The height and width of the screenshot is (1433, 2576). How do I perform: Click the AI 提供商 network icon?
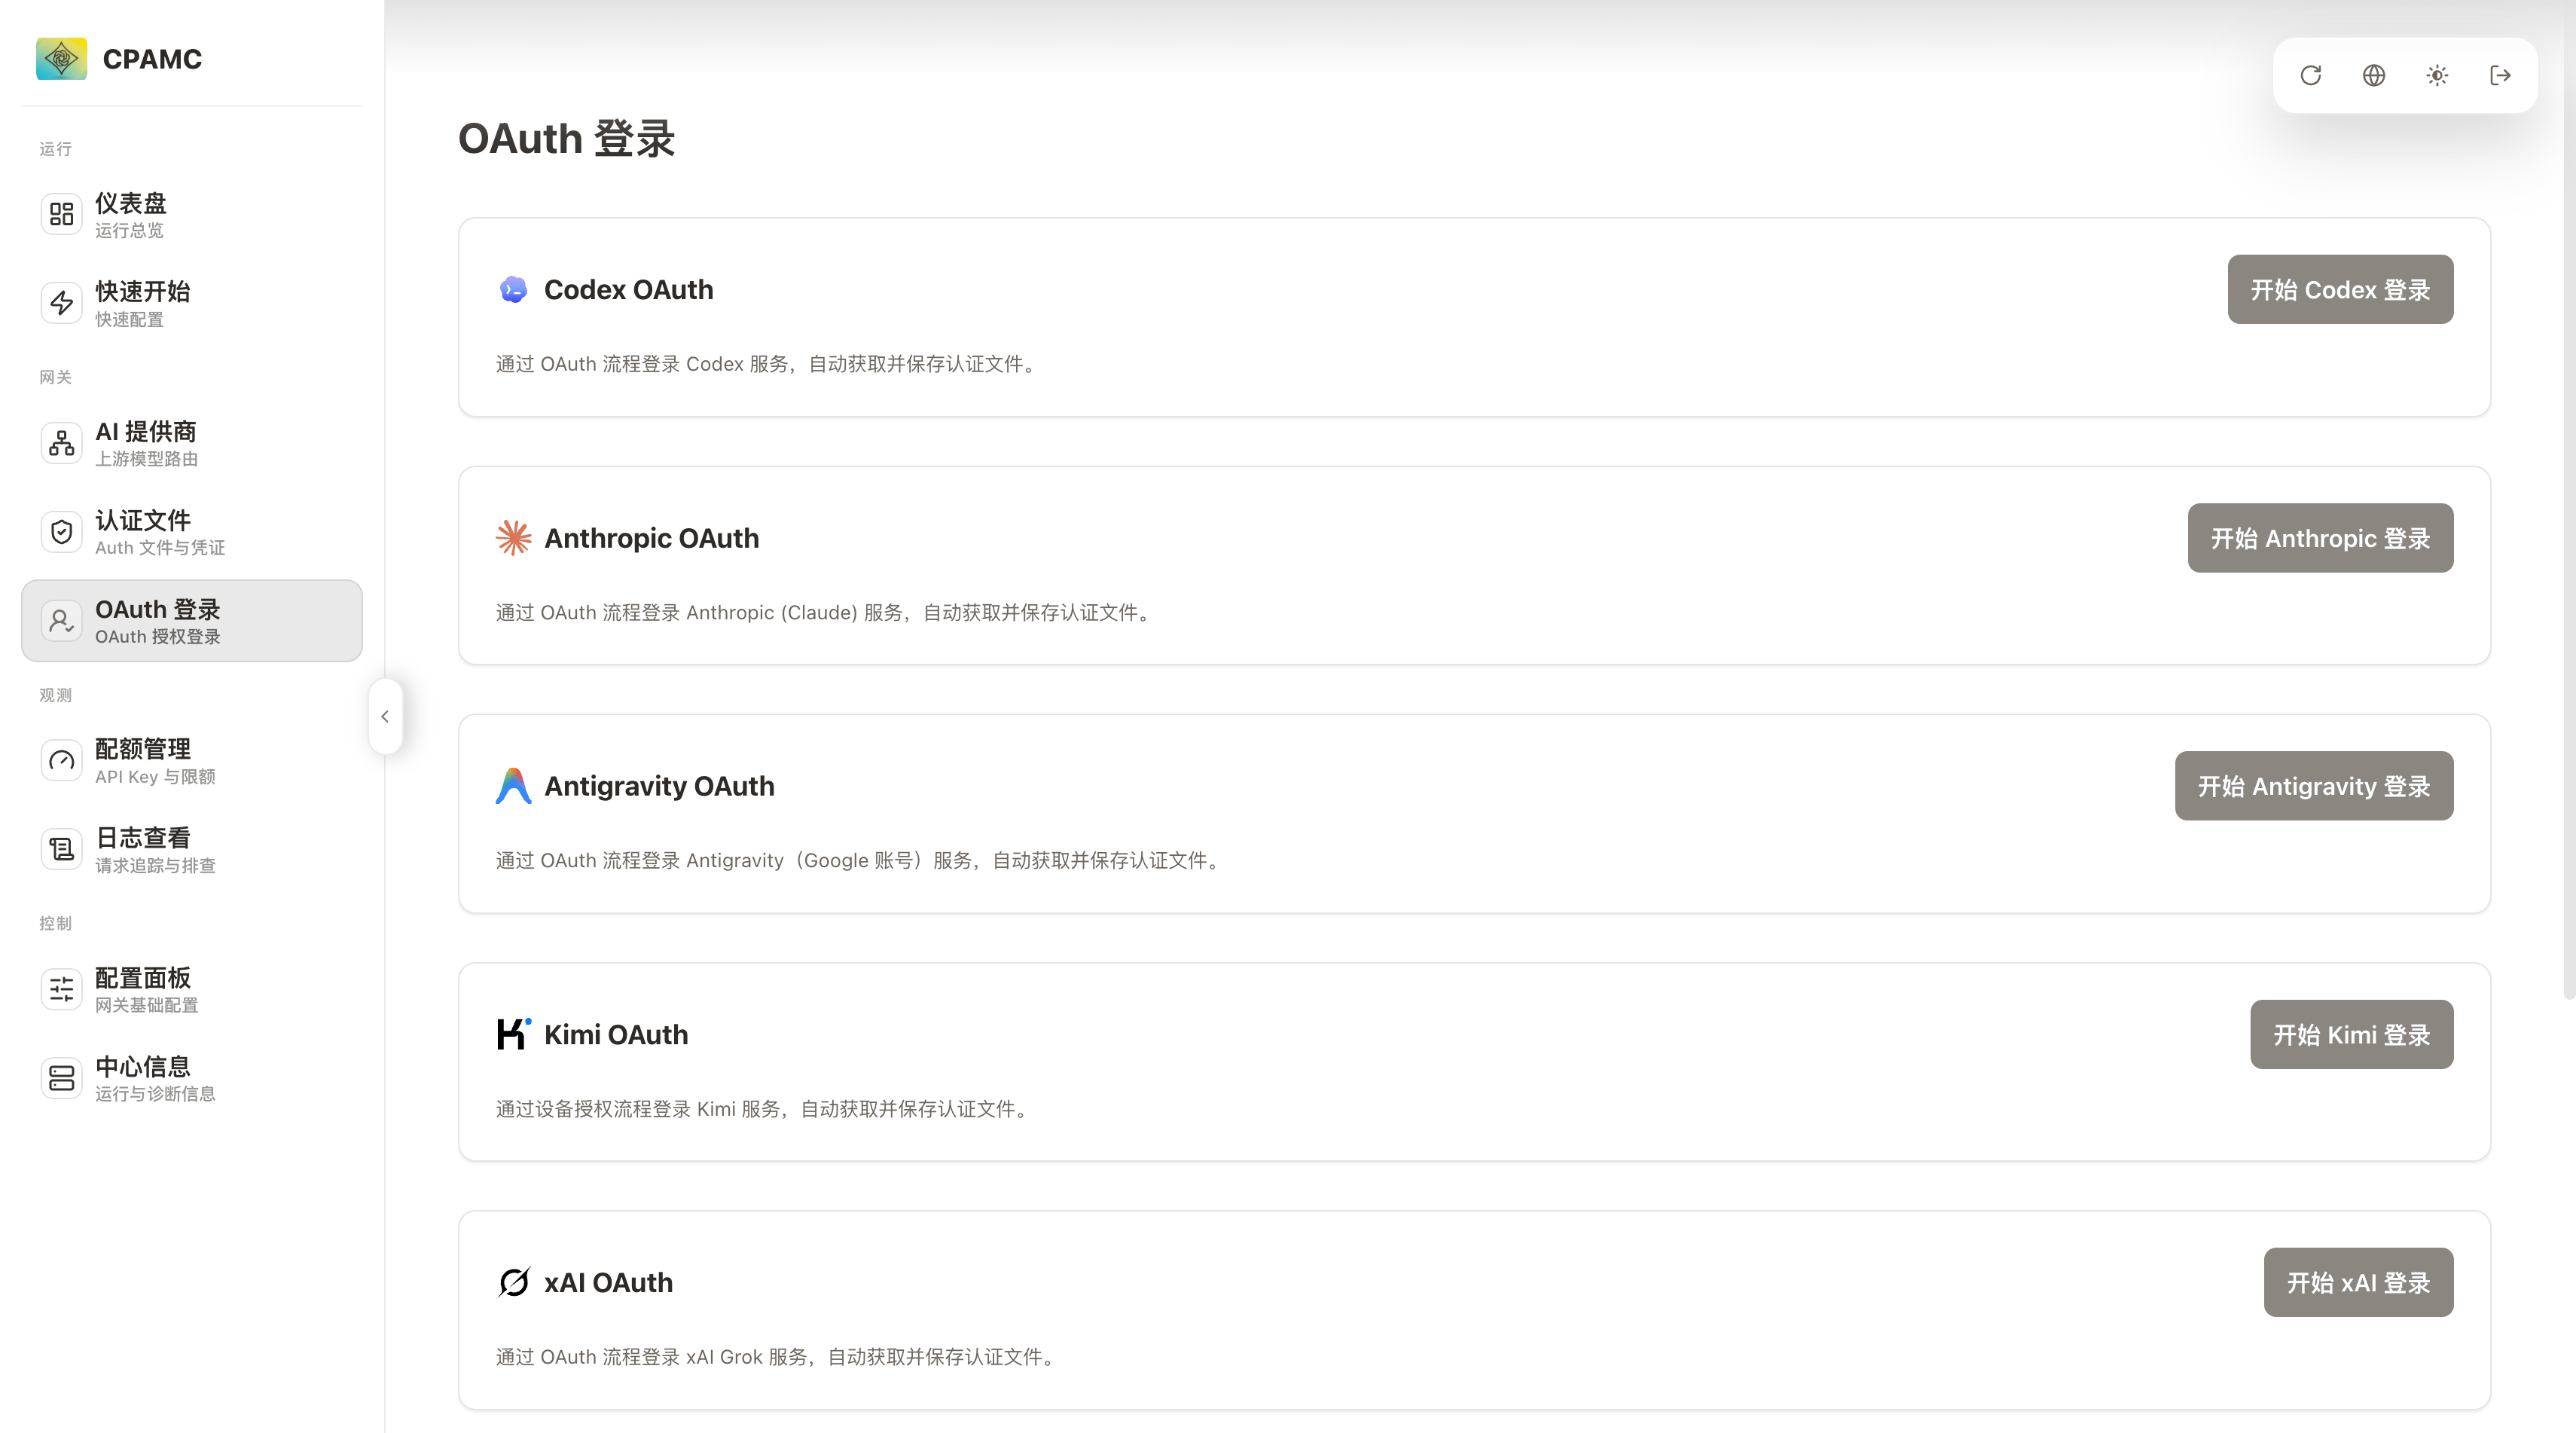(62, 443)
